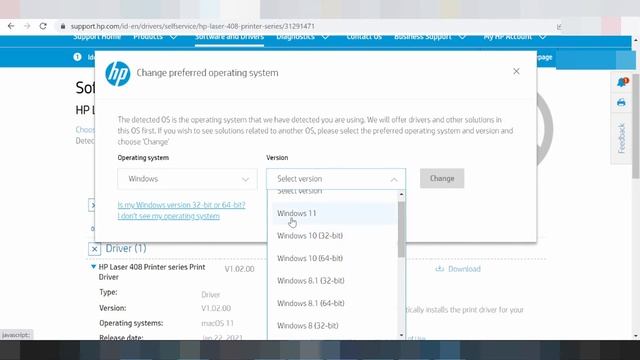
Task: Click the HP logo in dialog
Action: (118, 74)
